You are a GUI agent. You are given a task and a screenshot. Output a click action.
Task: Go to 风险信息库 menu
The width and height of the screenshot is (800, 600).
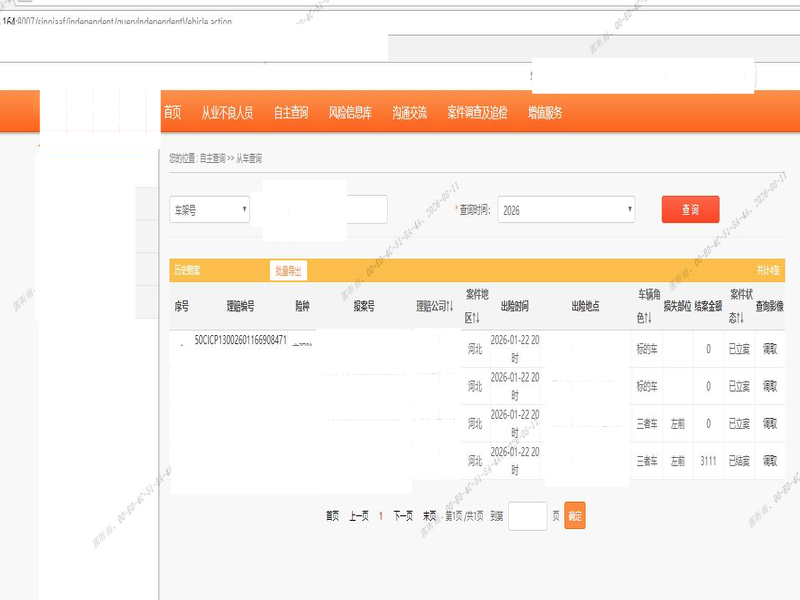(350, 112)
